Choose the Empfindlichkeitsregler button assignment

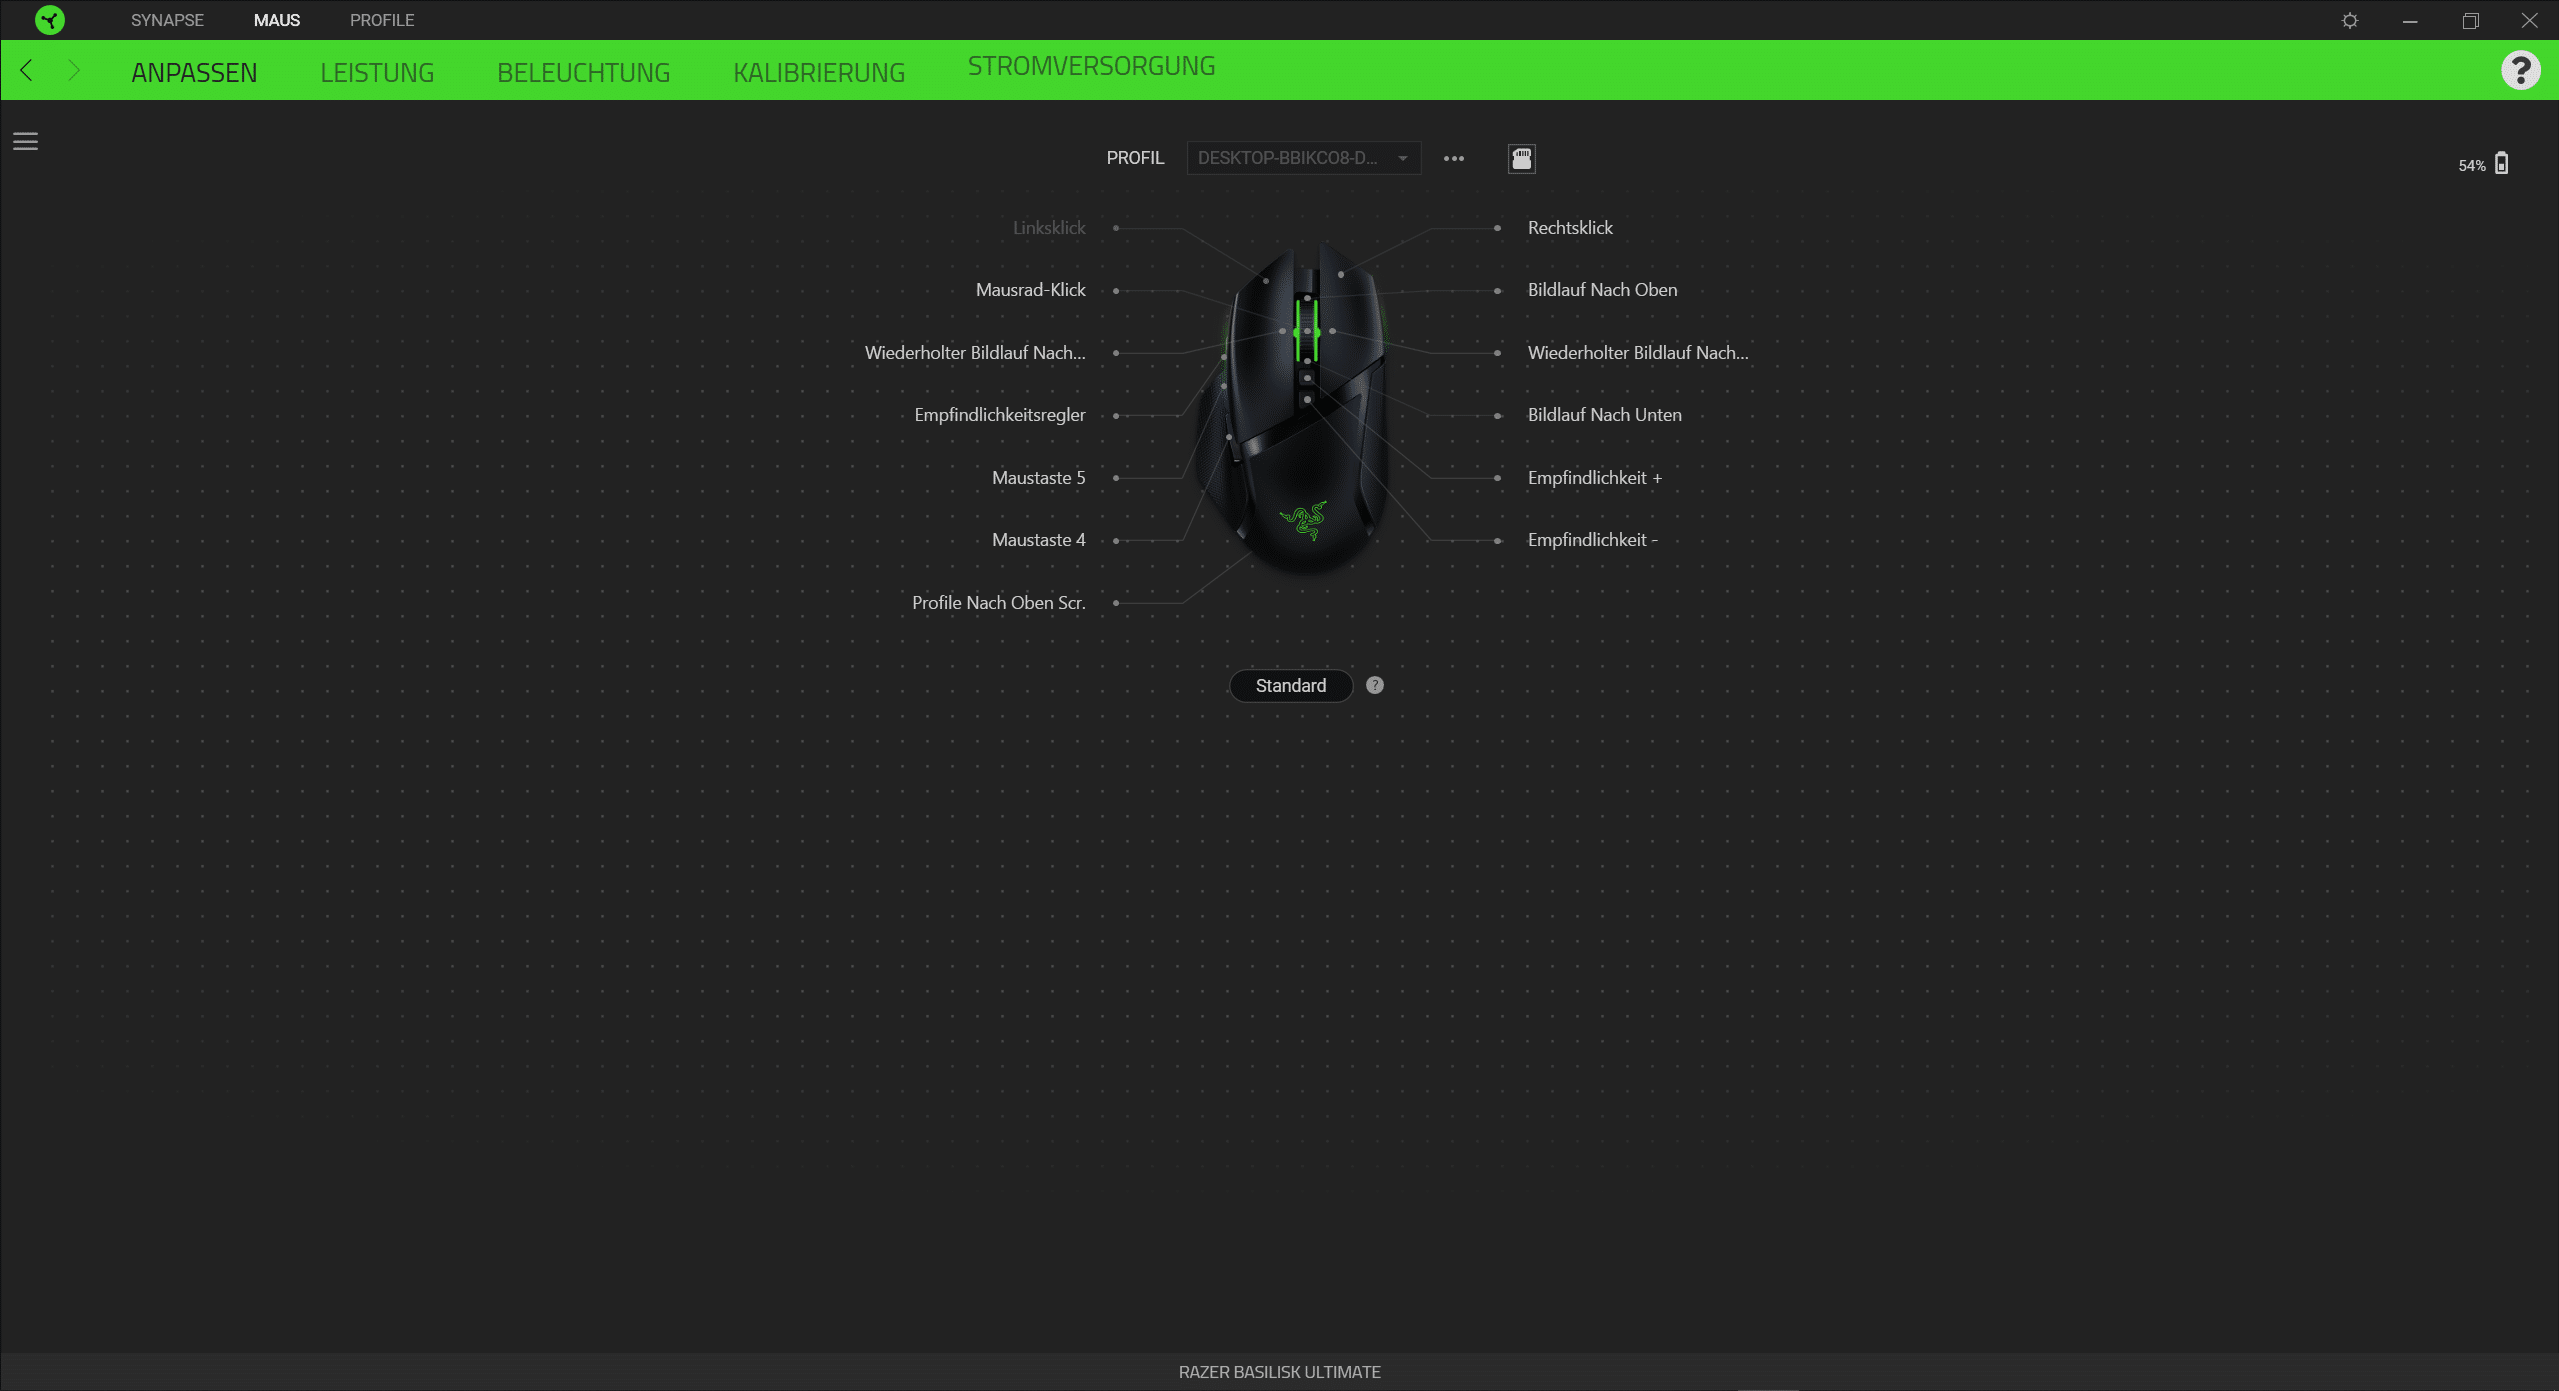click(x=999, y=415)
